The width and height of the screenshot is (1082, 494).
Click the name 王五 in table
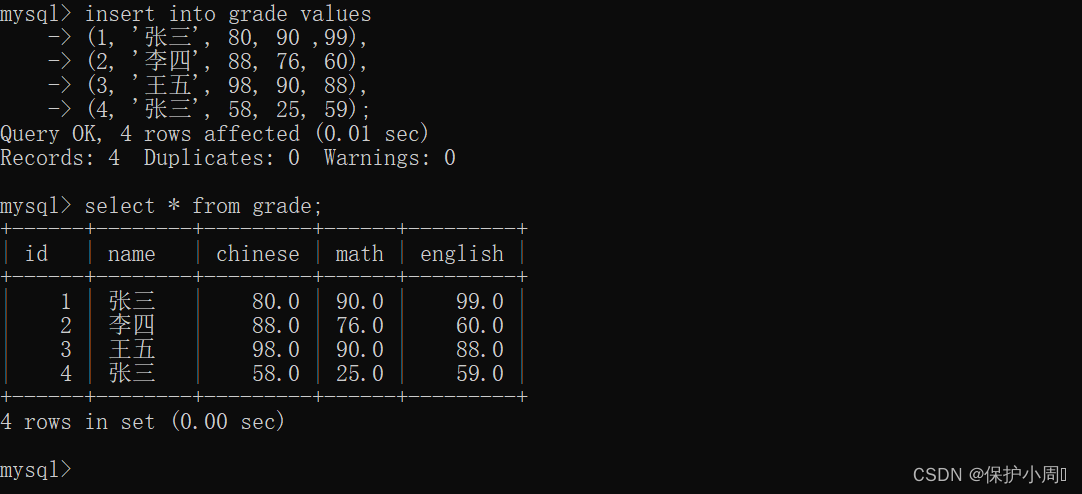click(x=132, y=350)
